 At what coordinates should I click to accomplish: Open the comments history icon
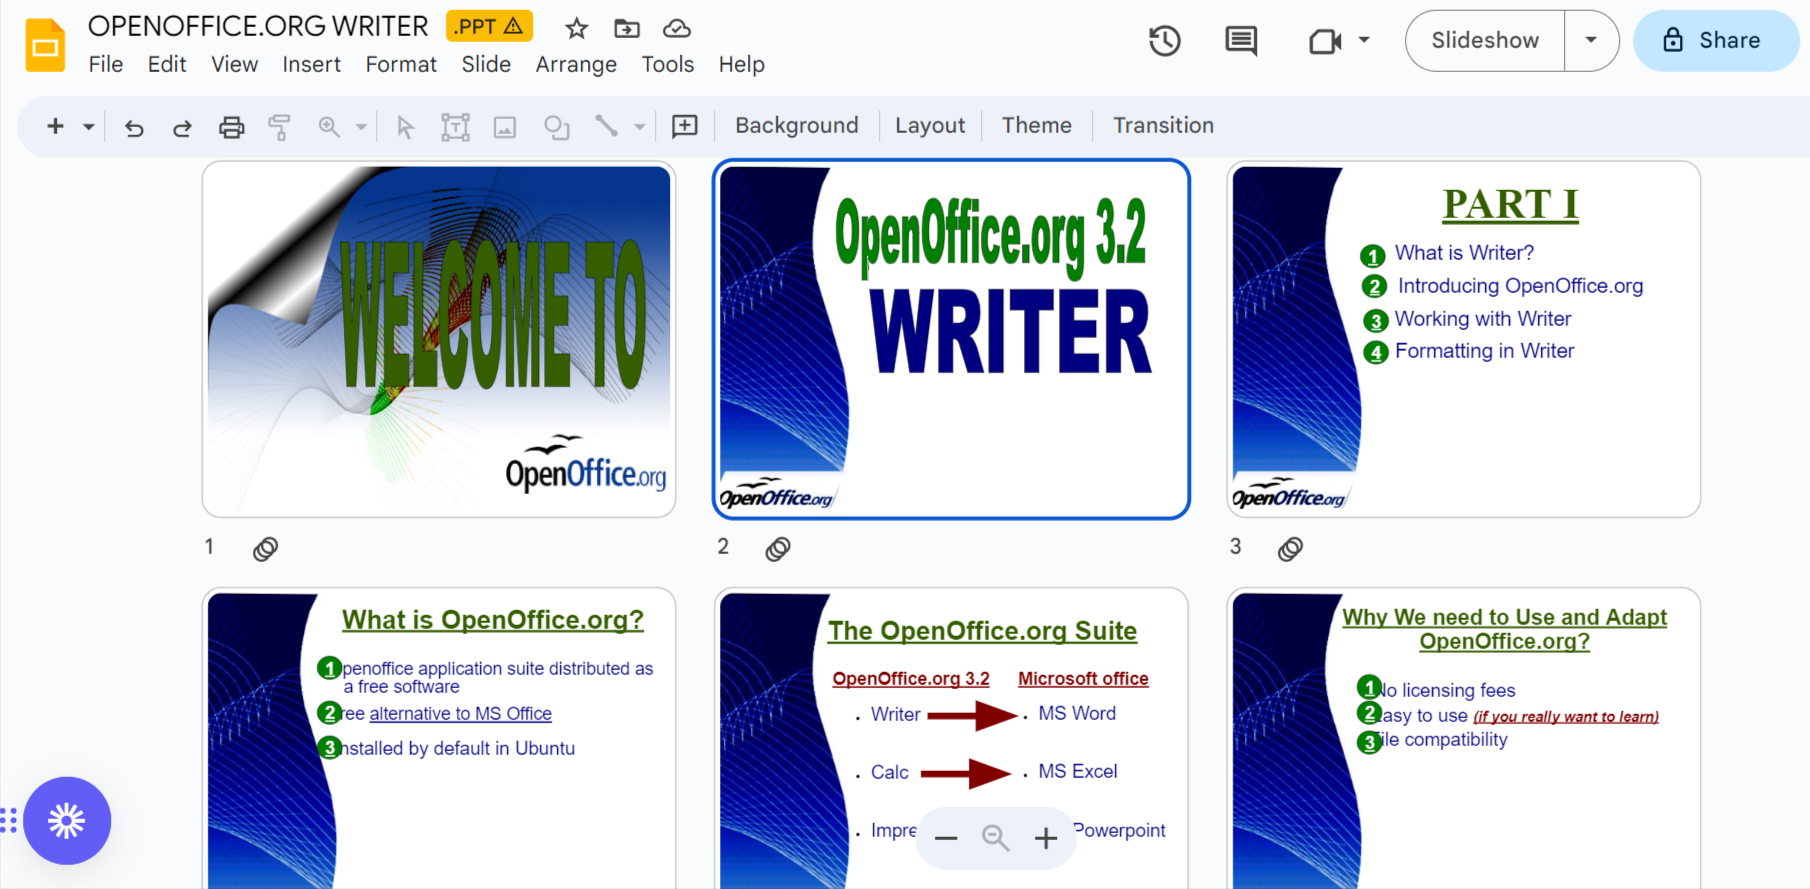click(1241, 41)
